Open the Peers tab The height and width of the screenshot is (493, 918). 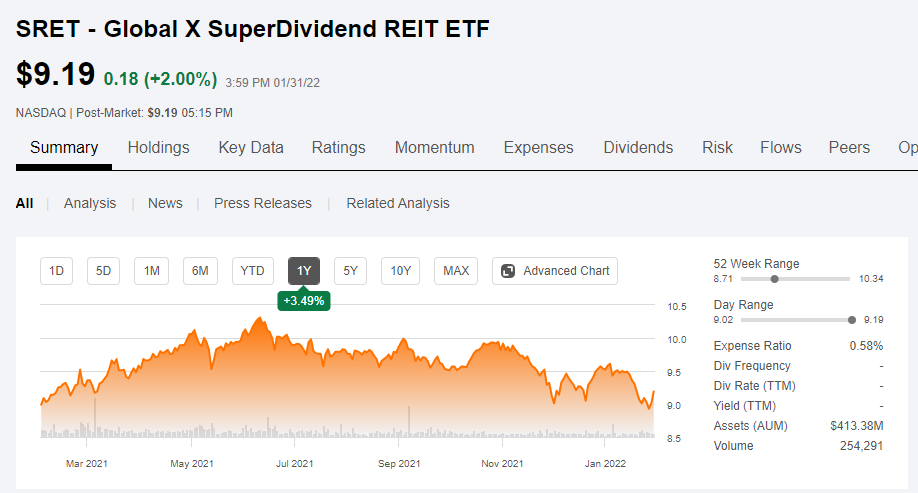(x=849, y=148)
